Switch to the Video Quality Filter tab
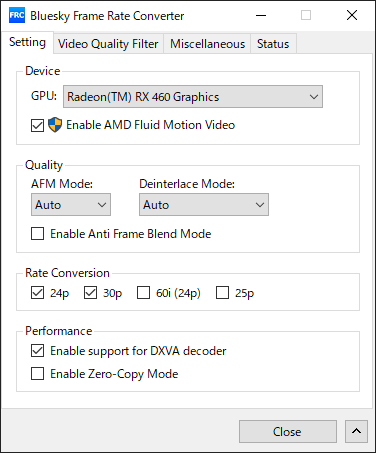 point(108,44)
